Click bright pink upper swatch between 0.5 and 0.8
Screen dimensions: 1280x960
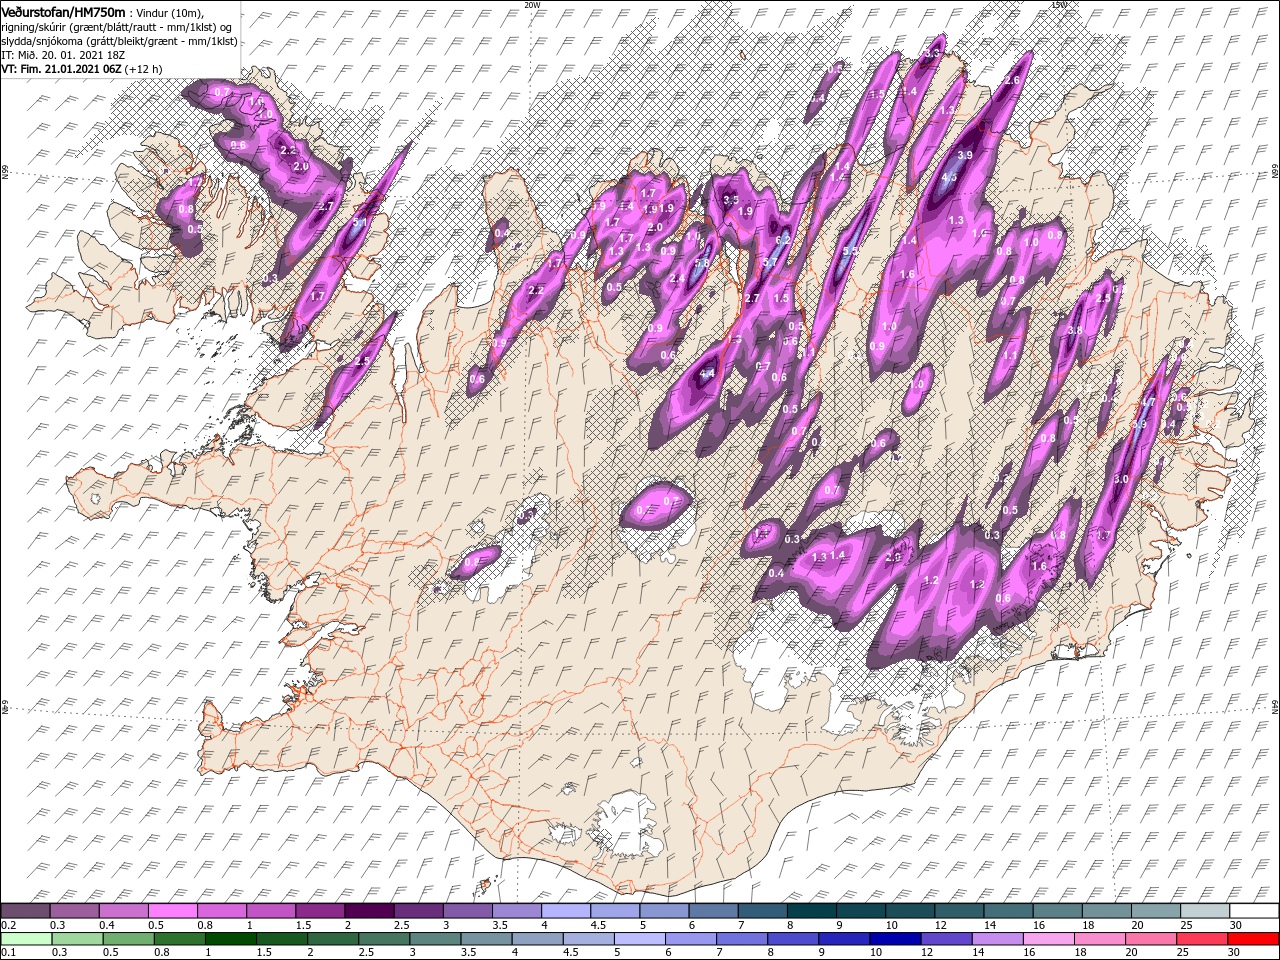click(172, 910)
